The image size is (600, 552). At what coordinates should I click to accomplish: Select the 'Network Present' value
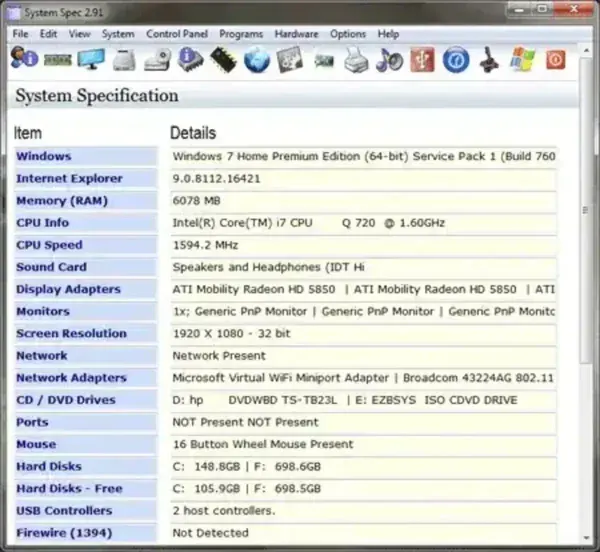[x=219, y=356]
